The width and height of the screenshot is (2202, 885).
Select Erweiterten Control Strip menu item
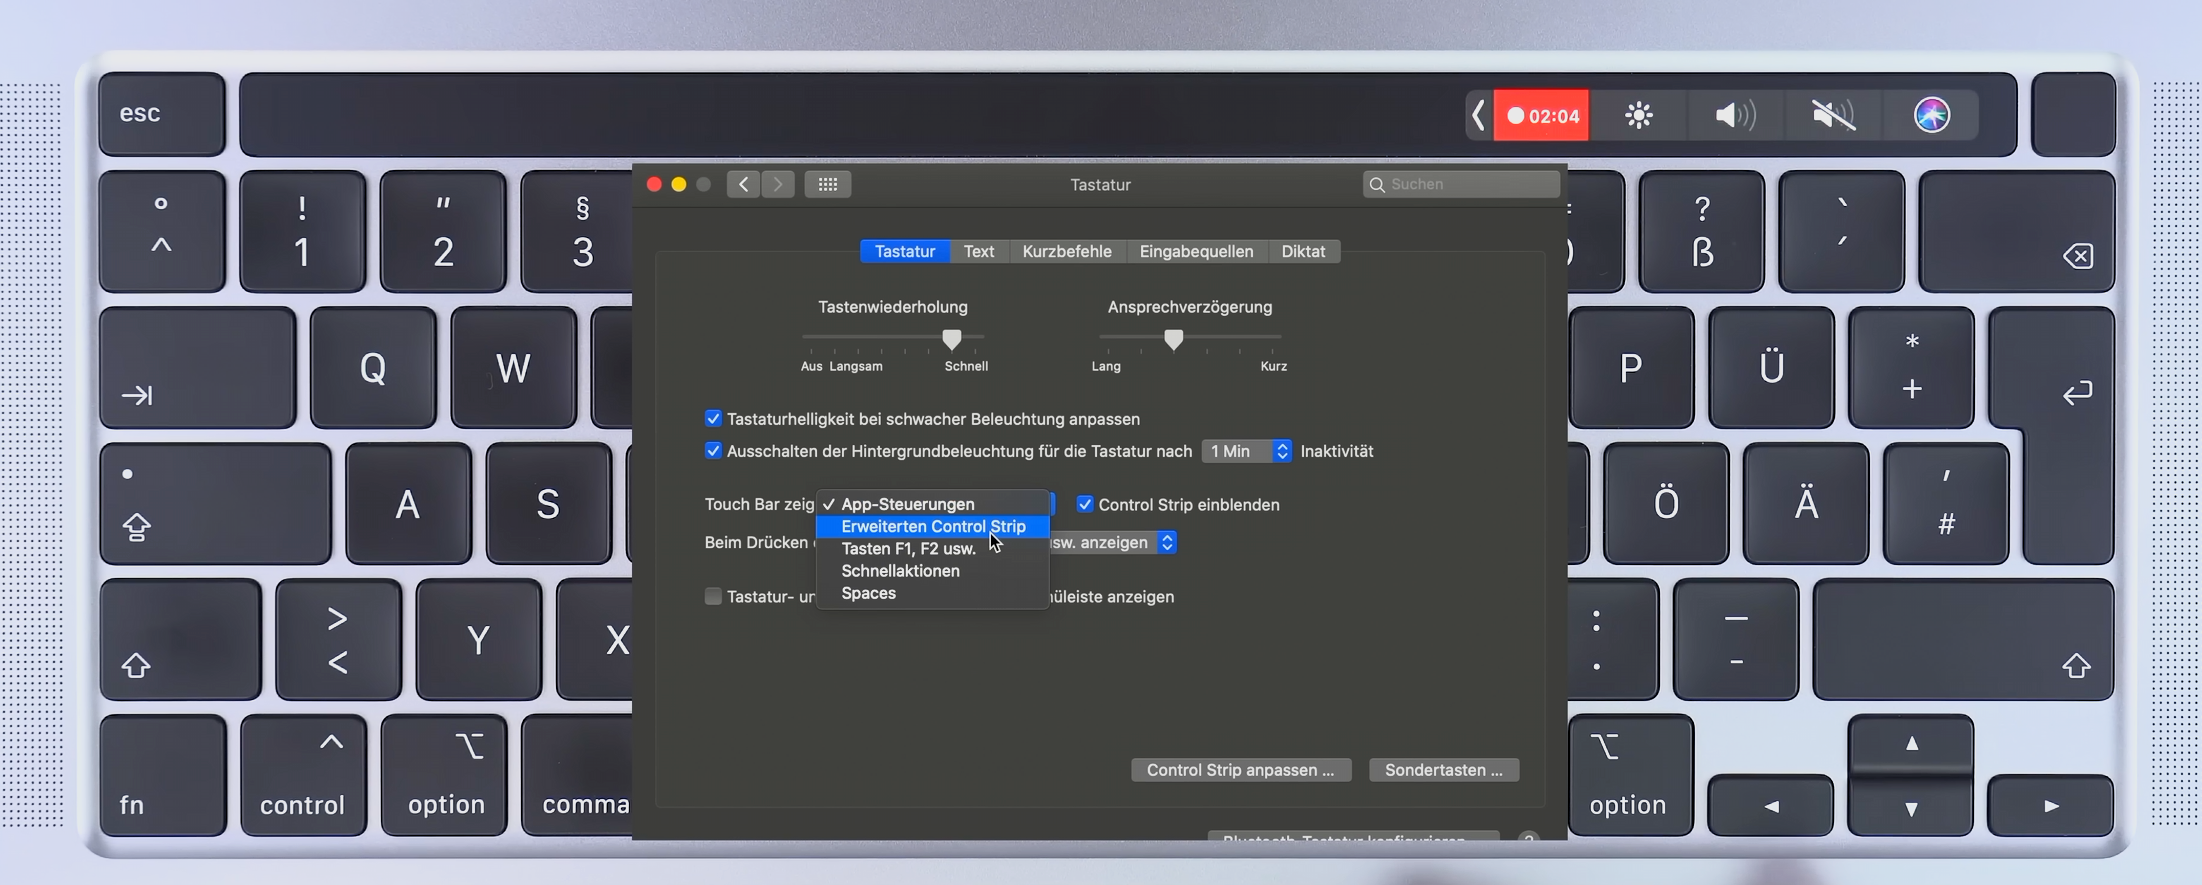click(x=933, y=526)
